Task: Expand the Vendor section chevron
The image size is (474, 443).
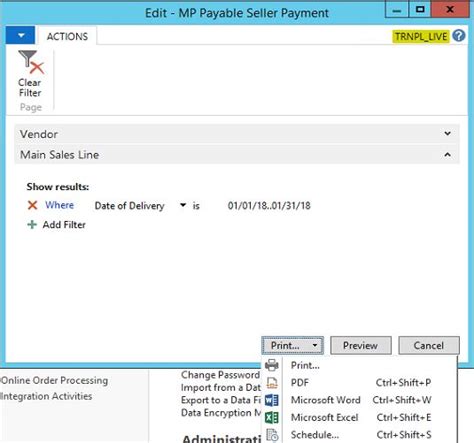Action: (x=447, y=134)
